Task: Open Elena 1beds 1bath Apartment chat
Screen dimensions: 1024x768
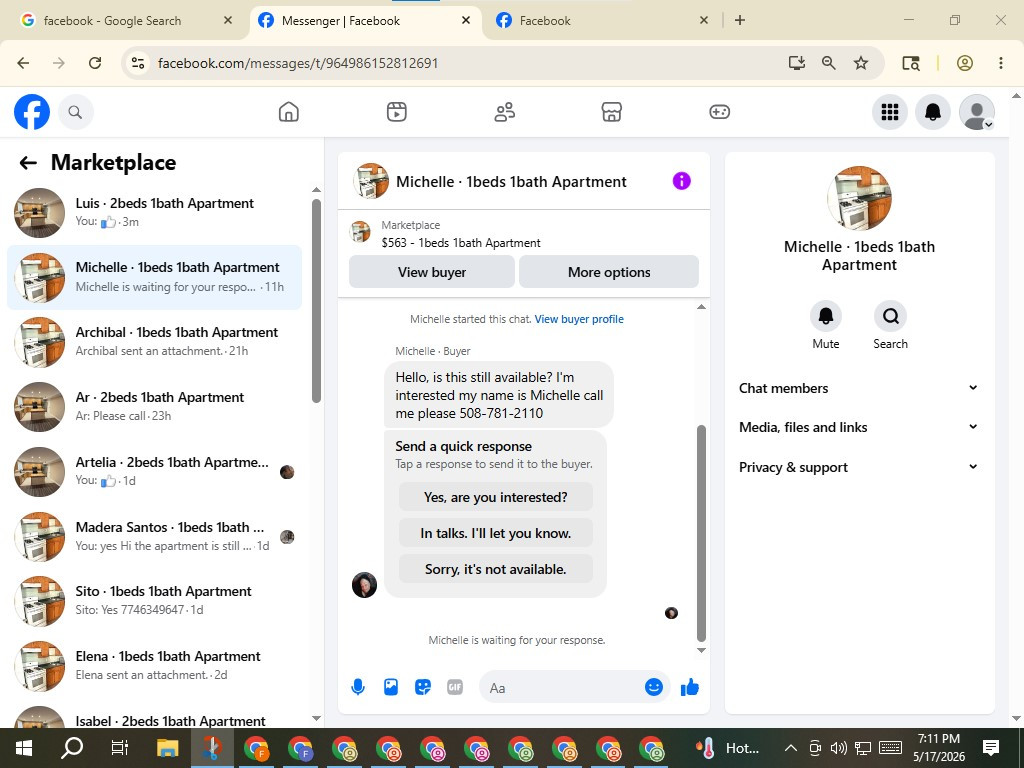Action: (155, 665)
